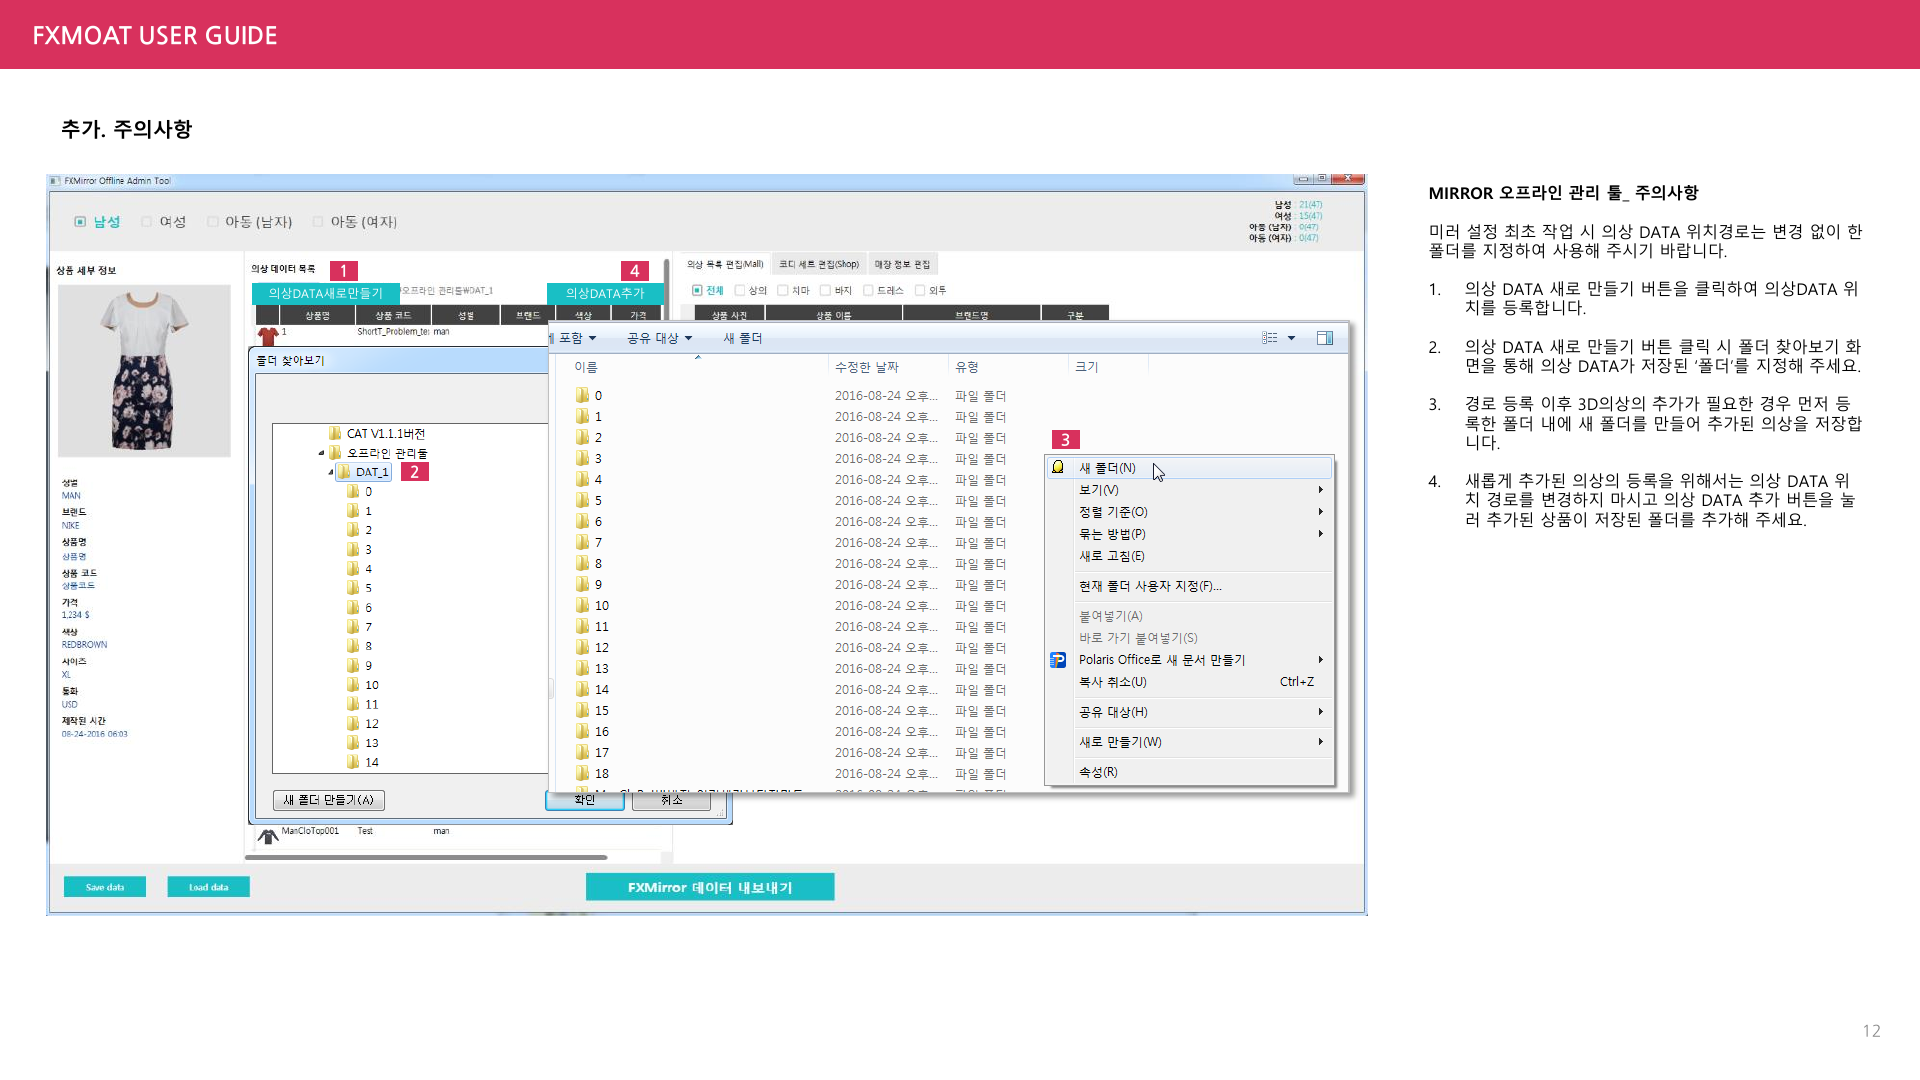The image size is (1920, 1080).
Task: Select folder 5 icon in the file list
Action: 582,500
